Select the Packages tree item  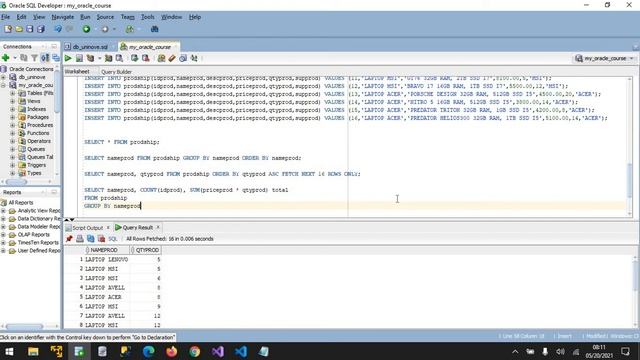pyautogui.click(x=38, y=117)
